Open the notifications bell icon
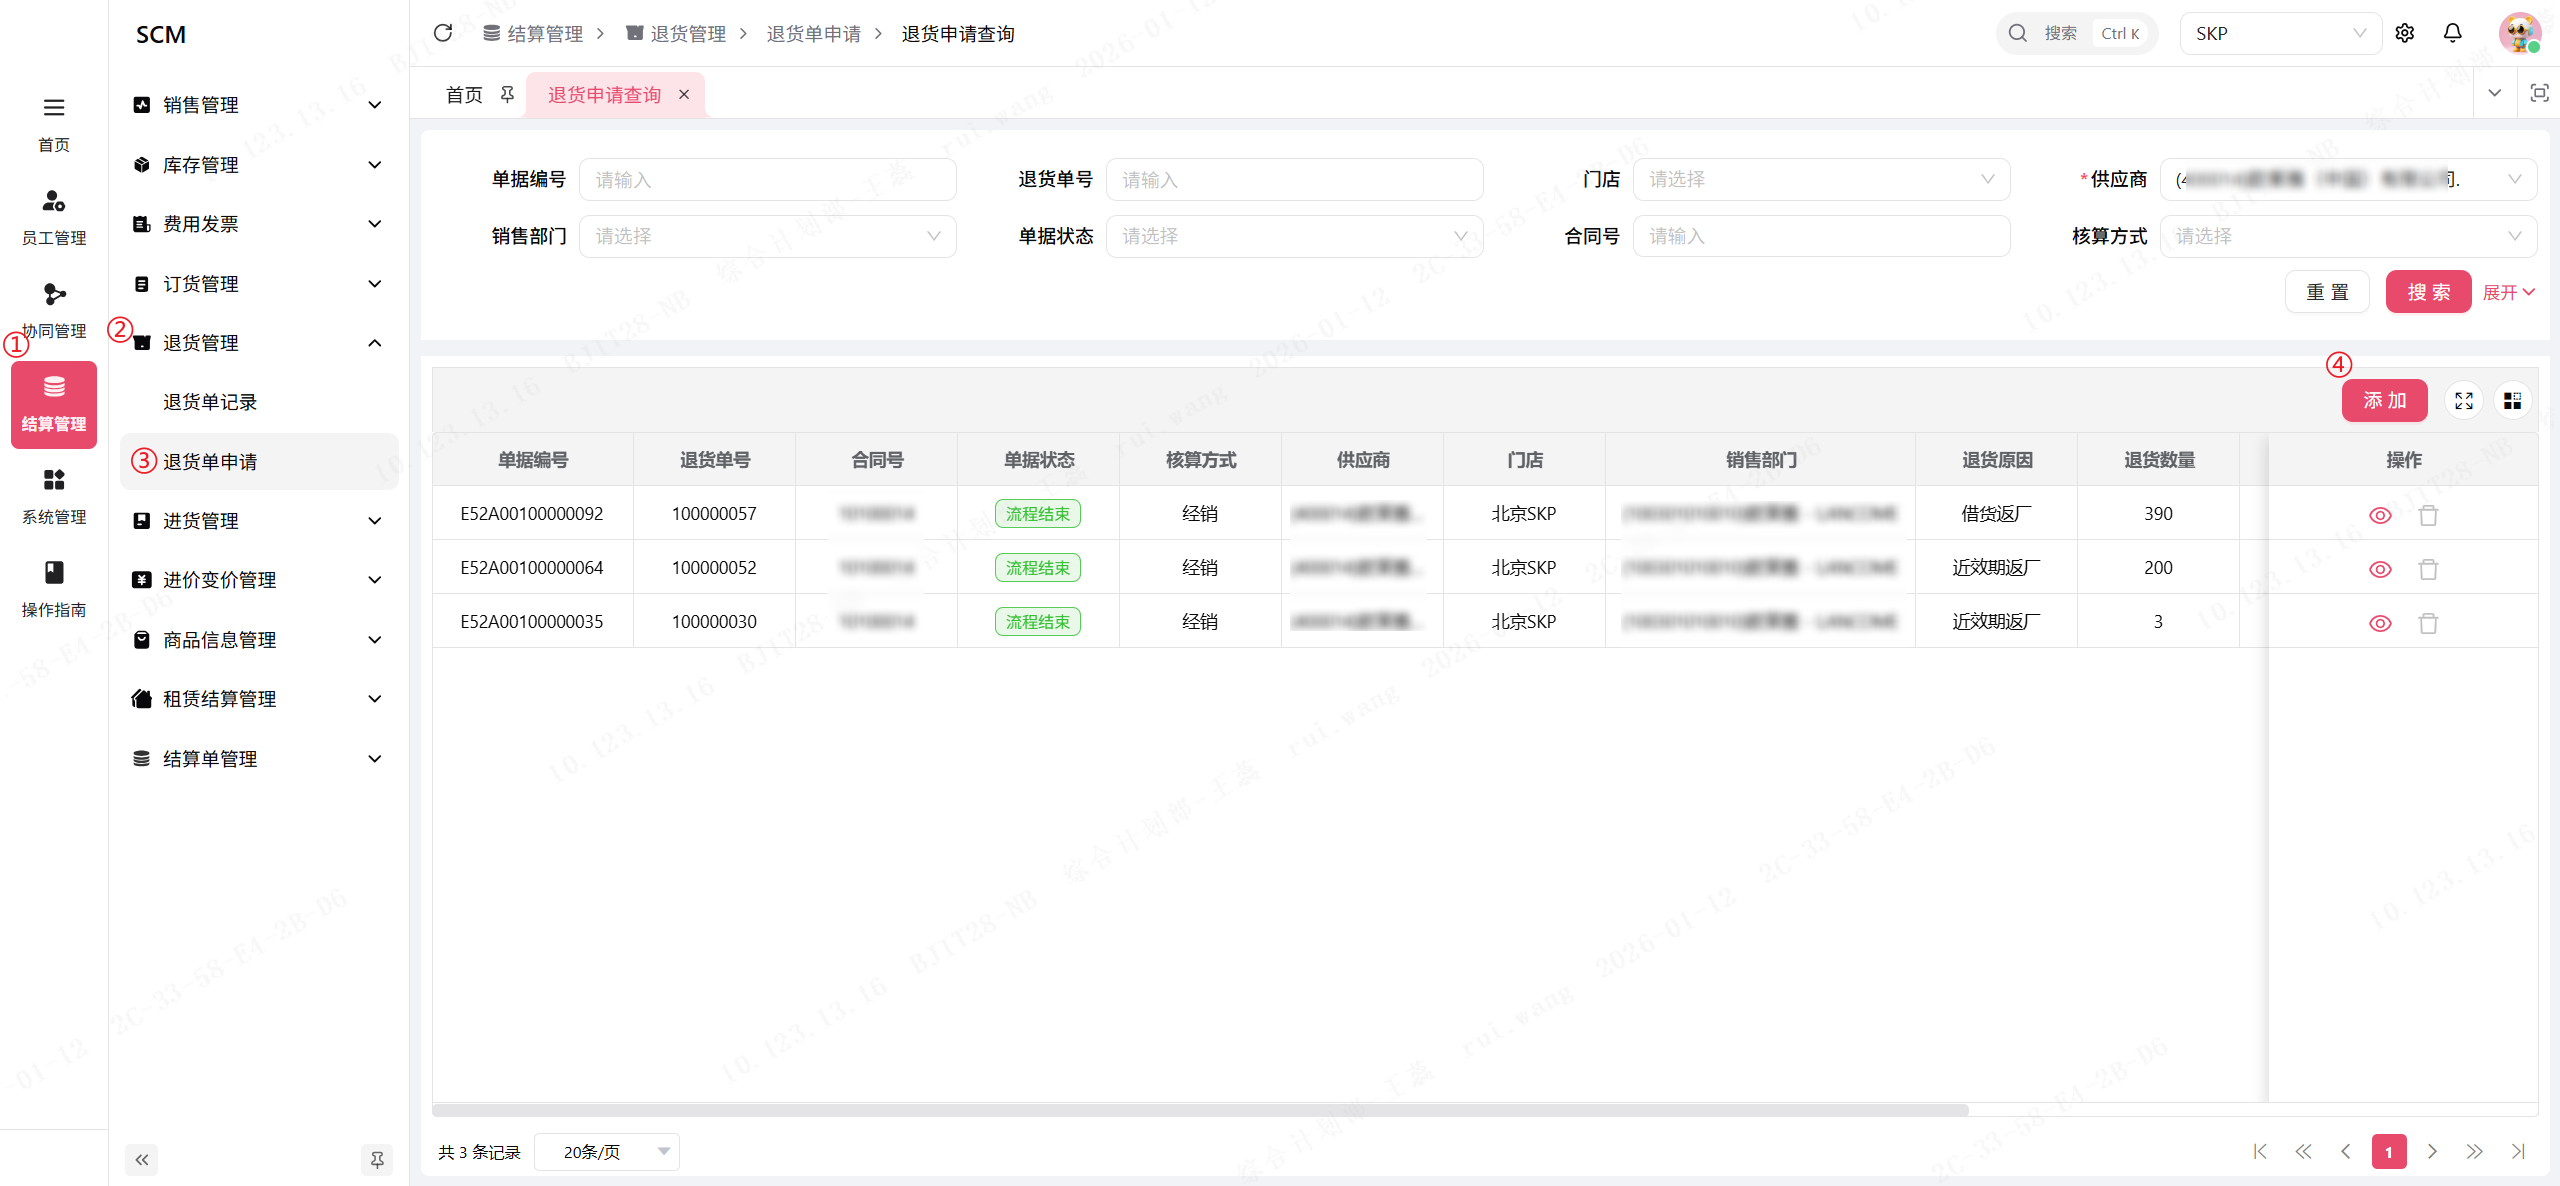Image resolution: width=2560 pixels, height=1186 pixels. [x=2452, y=33]
